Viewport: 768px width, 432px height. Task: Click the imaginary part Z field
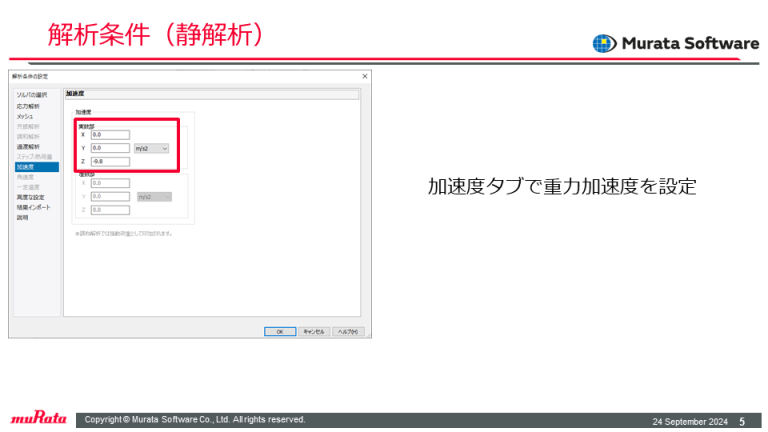pyautogui.click(x=109, y=210)
